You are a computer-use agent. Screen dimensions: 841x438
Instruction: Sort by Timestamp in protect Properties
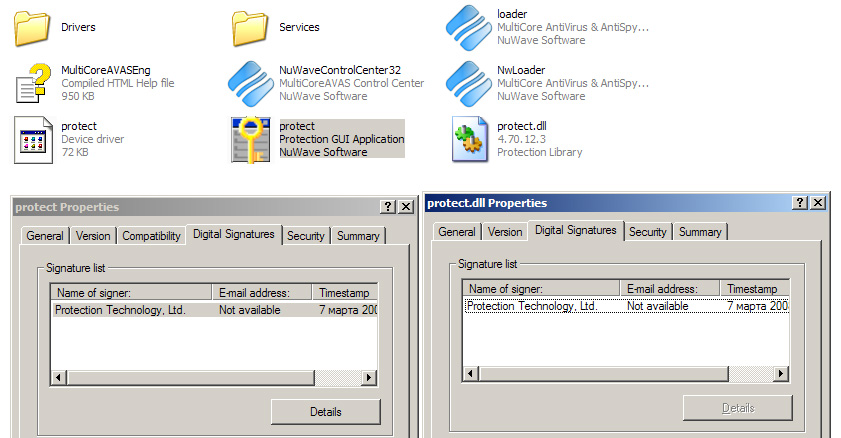coord(345,293)
